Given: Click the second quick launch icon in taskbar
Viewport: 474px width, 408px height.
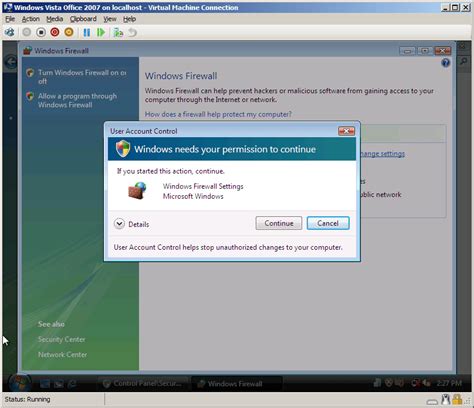Looking at the screenshot, I should tap(59, 384).
